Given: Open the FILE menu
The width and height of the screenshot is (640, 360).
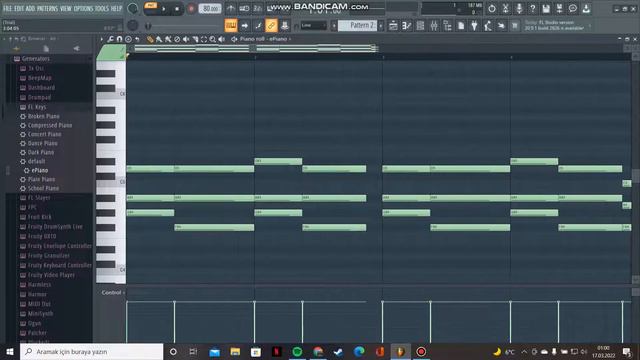Looking at the screenshot, I should 7,8.
